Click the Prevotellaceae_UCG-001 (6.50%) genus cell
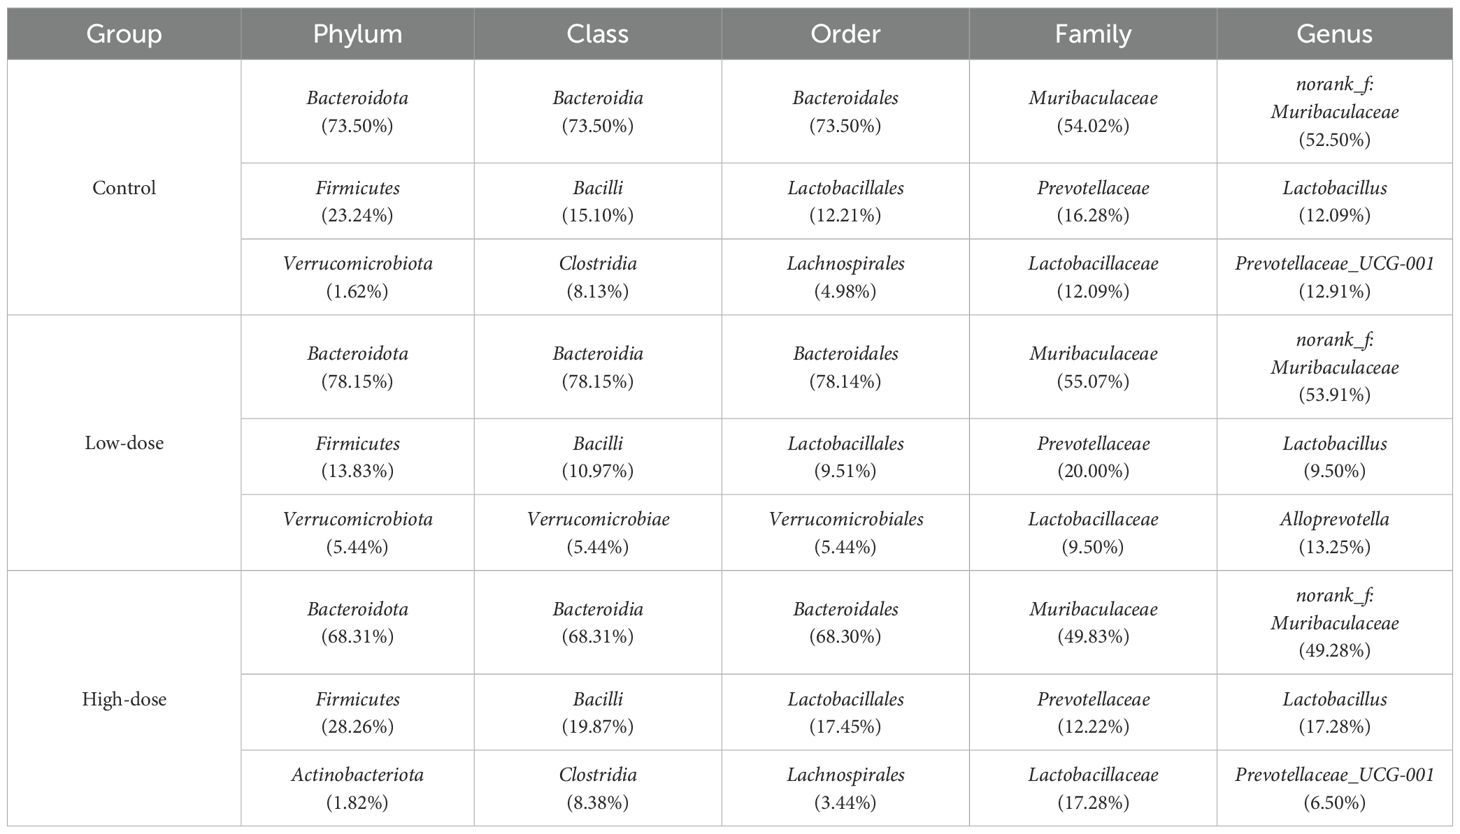The image size is (1460, 834). [1334, 788]
